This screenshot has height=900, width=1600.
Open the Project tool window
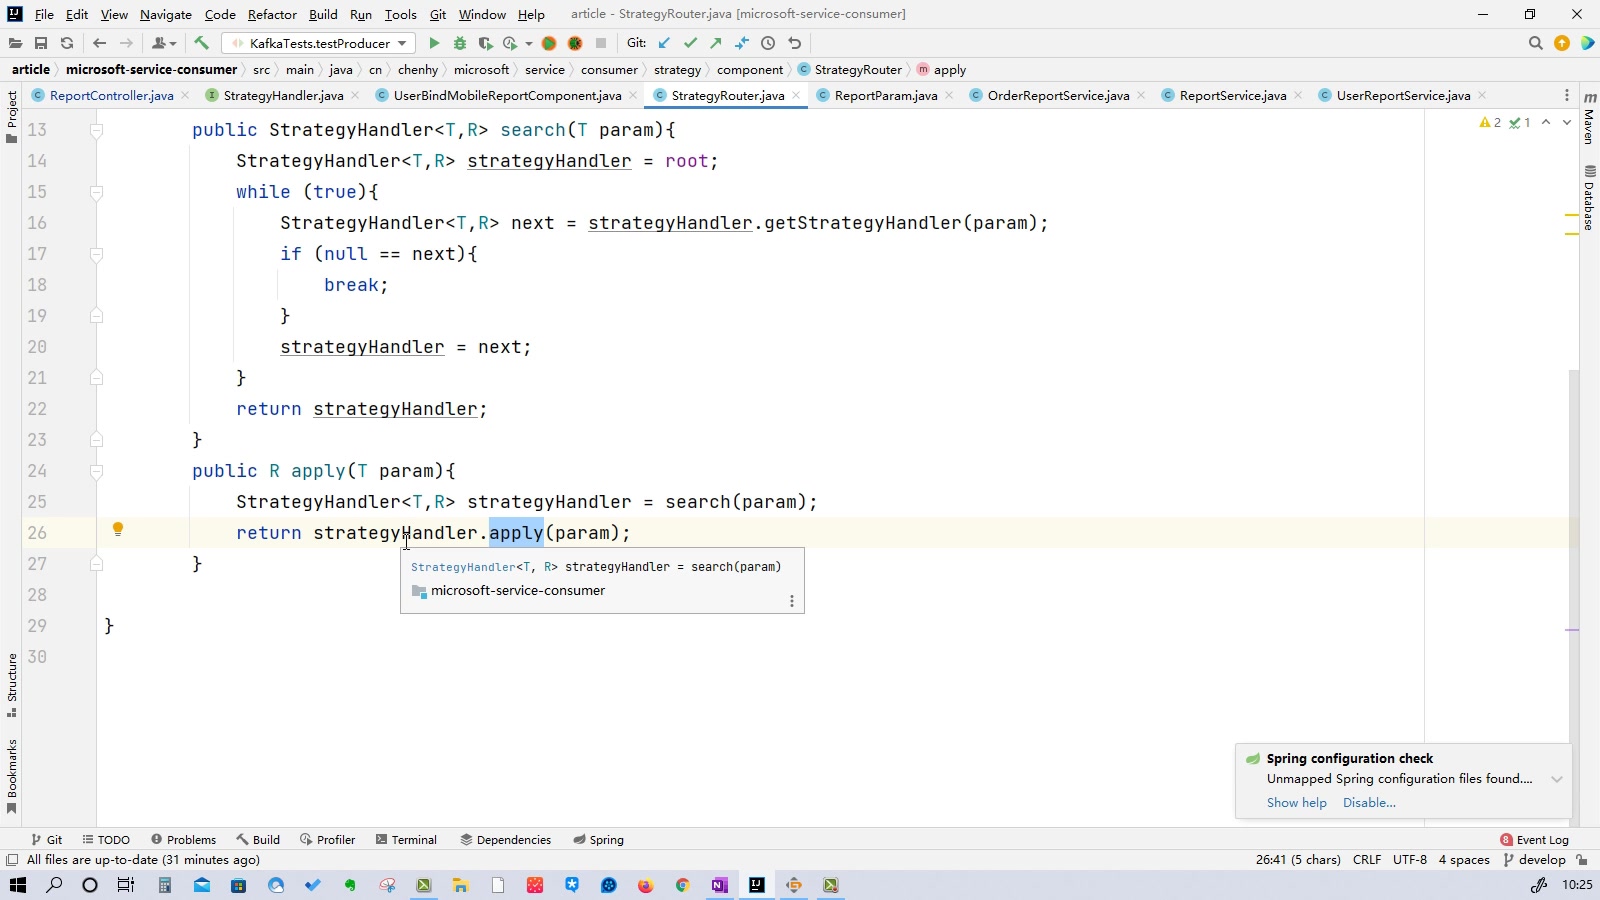tap(12, 117)
